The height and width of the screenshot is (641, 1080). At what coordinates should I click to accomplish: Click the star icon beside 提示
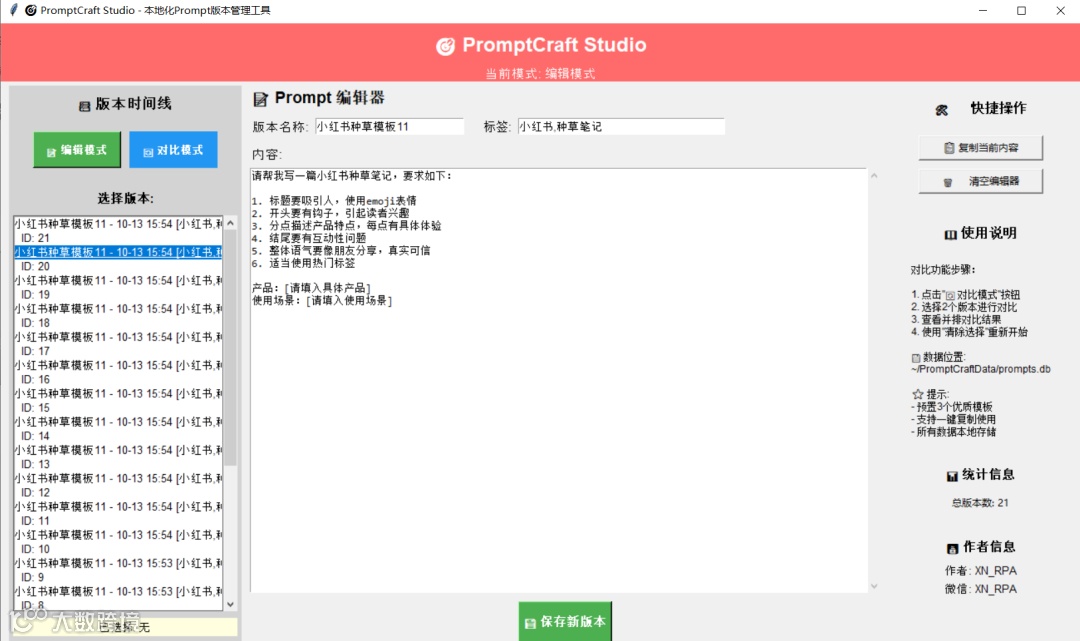(917, 395)
